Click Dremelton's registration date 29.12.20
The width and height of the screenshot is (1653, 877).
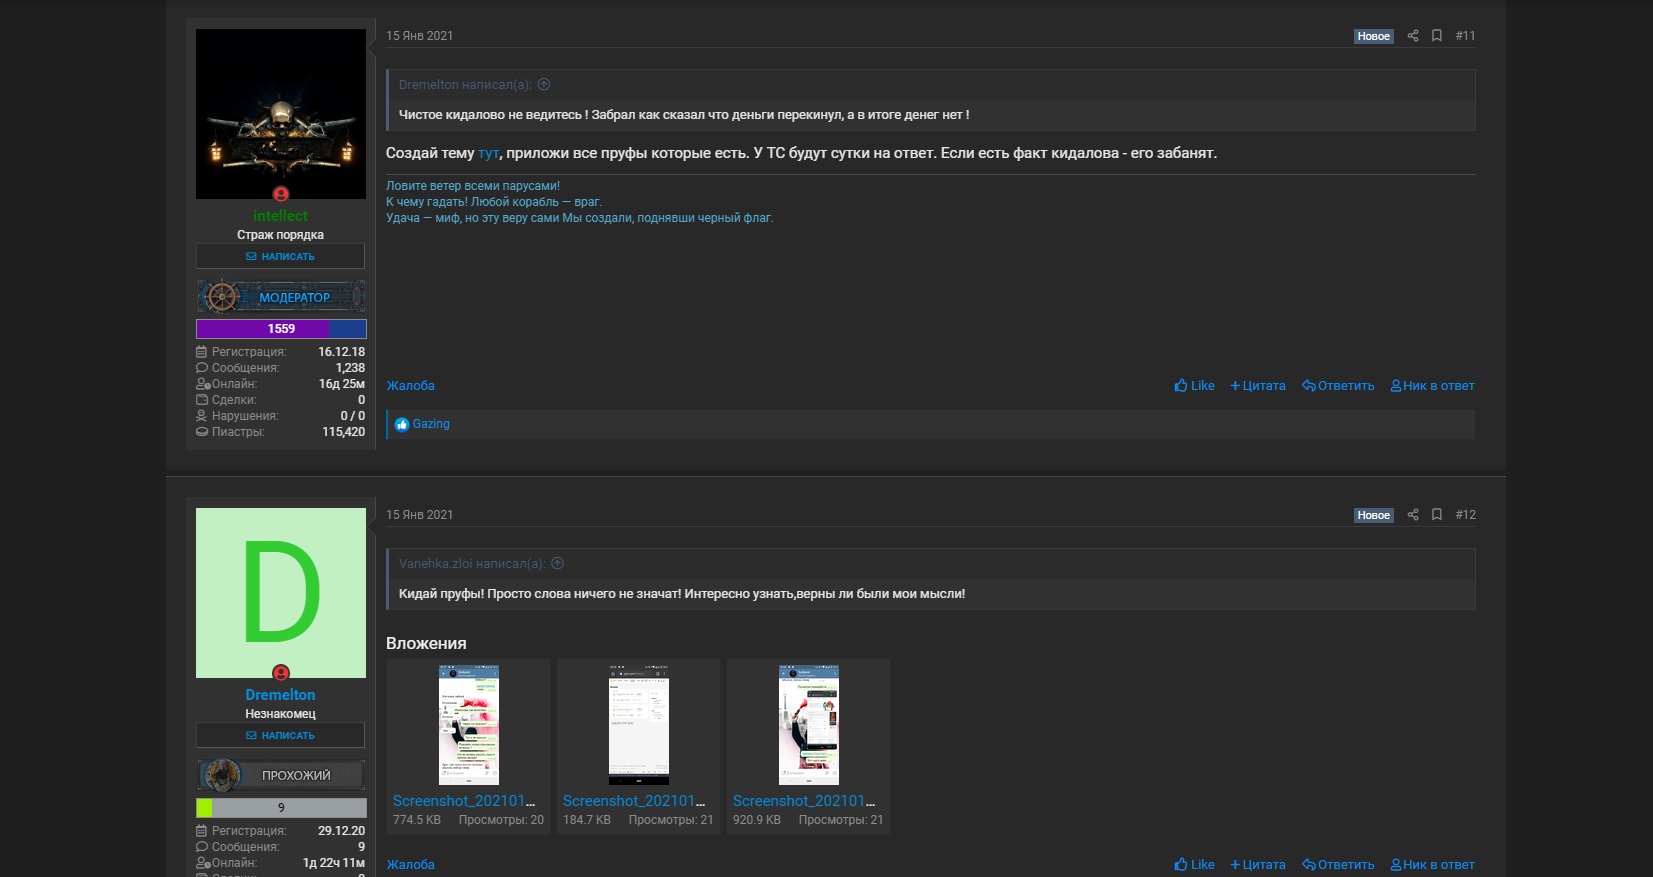click(x=341, y=831)
